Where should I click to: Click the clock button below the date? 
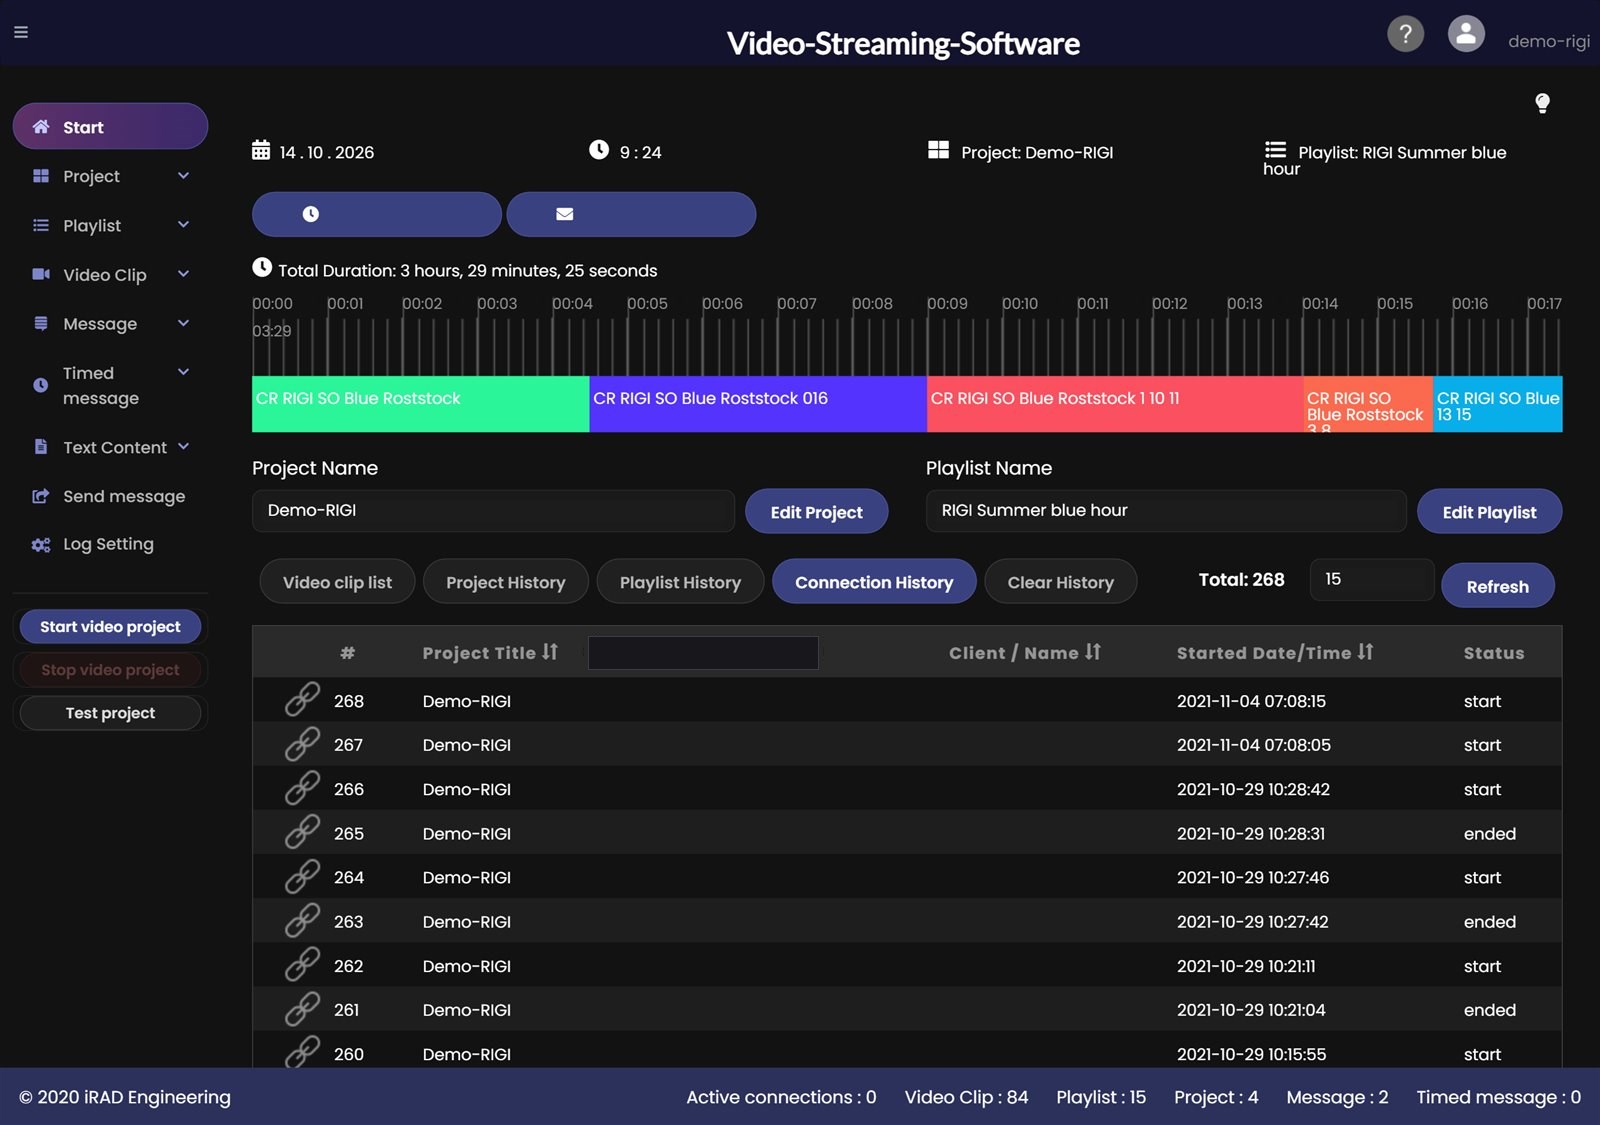(376, 214)
